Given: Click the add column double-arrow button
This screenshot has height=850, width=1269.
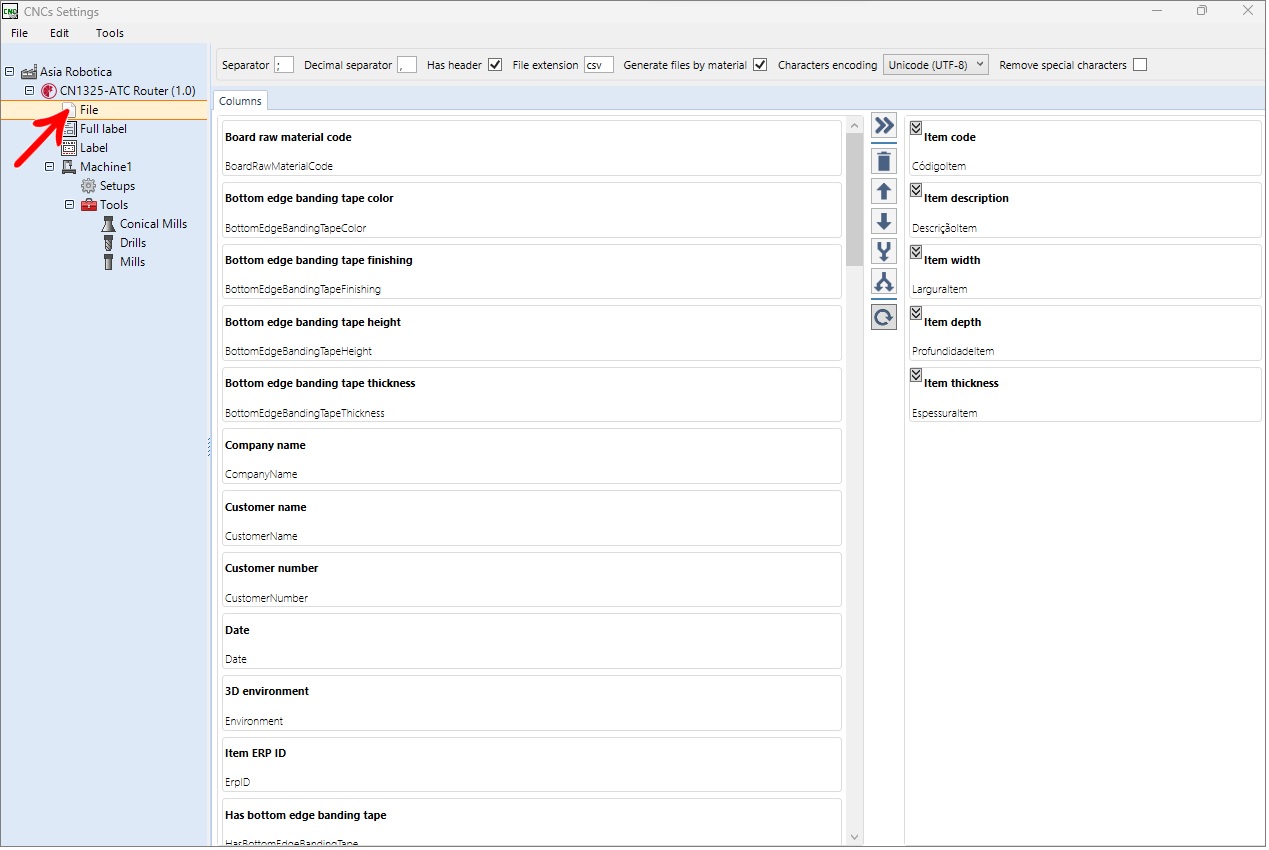Looking at the screenshot, I should click(884, 126).
